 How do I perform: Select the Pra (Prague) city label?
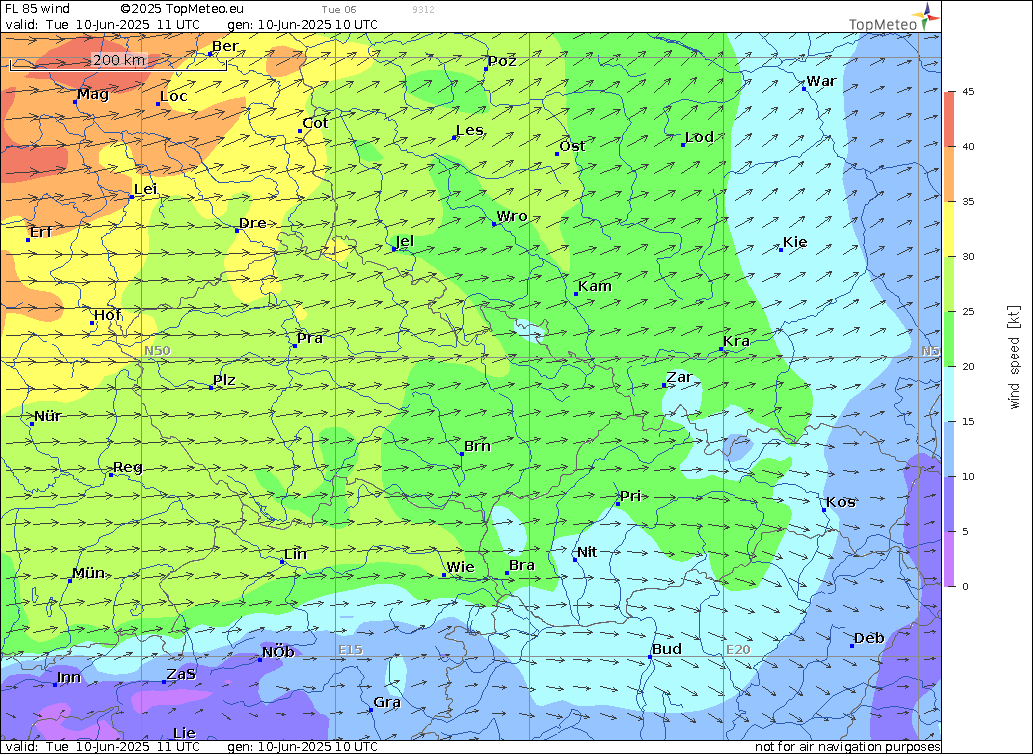click(x=310, y=338)
